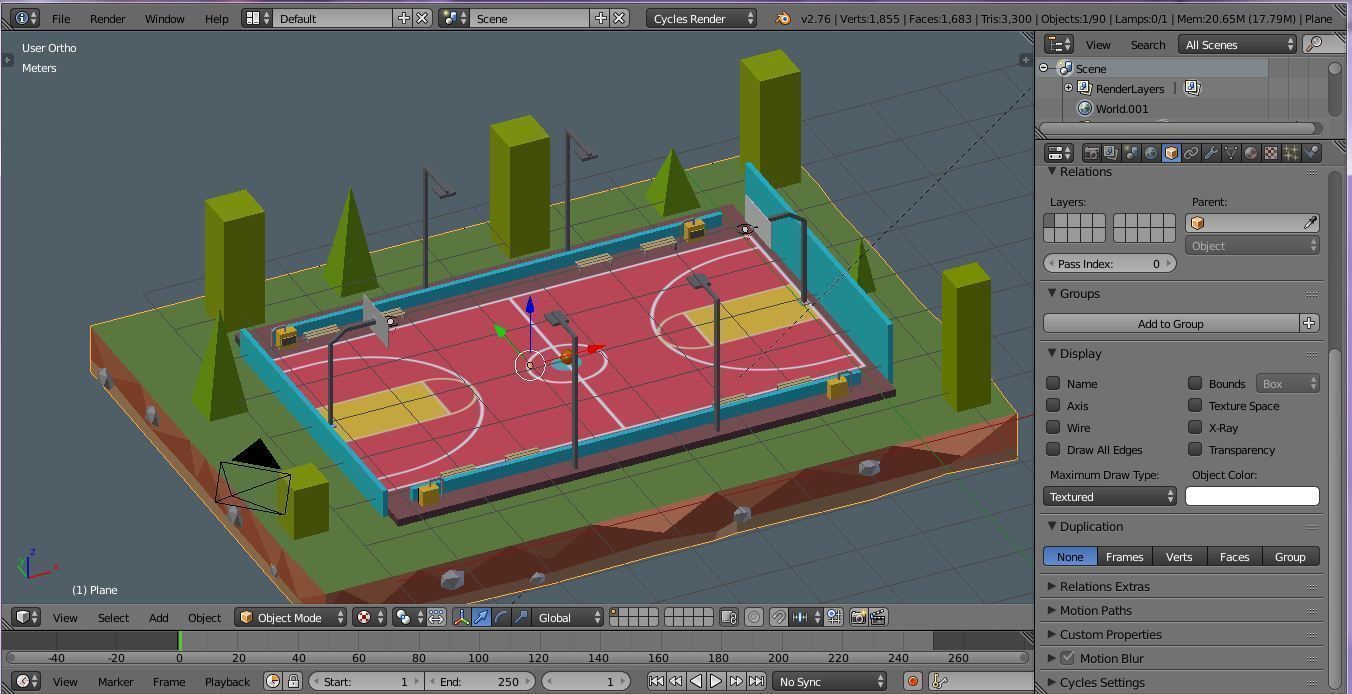Toggle use preview range clock icon

tap(273, 681)
